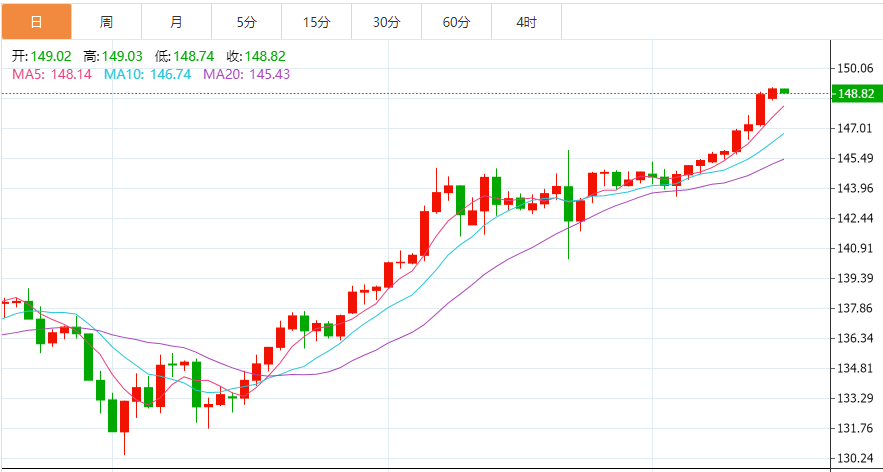Click the lowest red candle near 131.76
The width and height of the screenshot is (883, 472).
click(124, 416)
